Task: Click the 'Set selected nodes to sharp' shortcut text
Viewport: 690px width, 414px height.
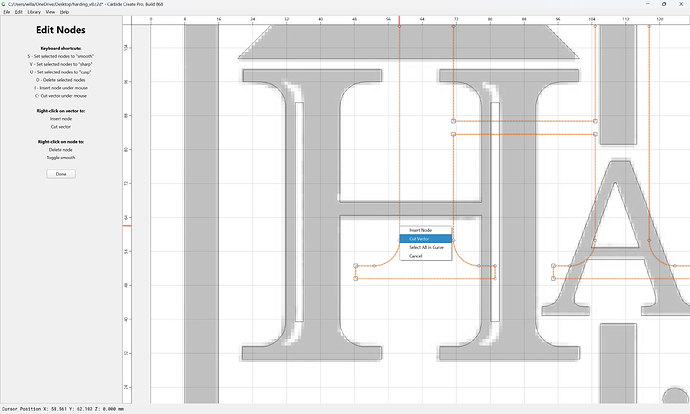Action: click(x=61, y=64)
